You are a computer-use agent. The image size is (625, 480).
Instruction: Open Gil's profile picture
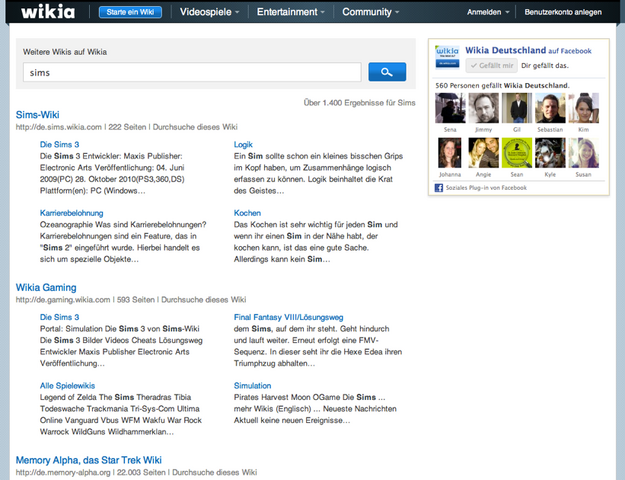pyautogui.click(x=517, y=108)
